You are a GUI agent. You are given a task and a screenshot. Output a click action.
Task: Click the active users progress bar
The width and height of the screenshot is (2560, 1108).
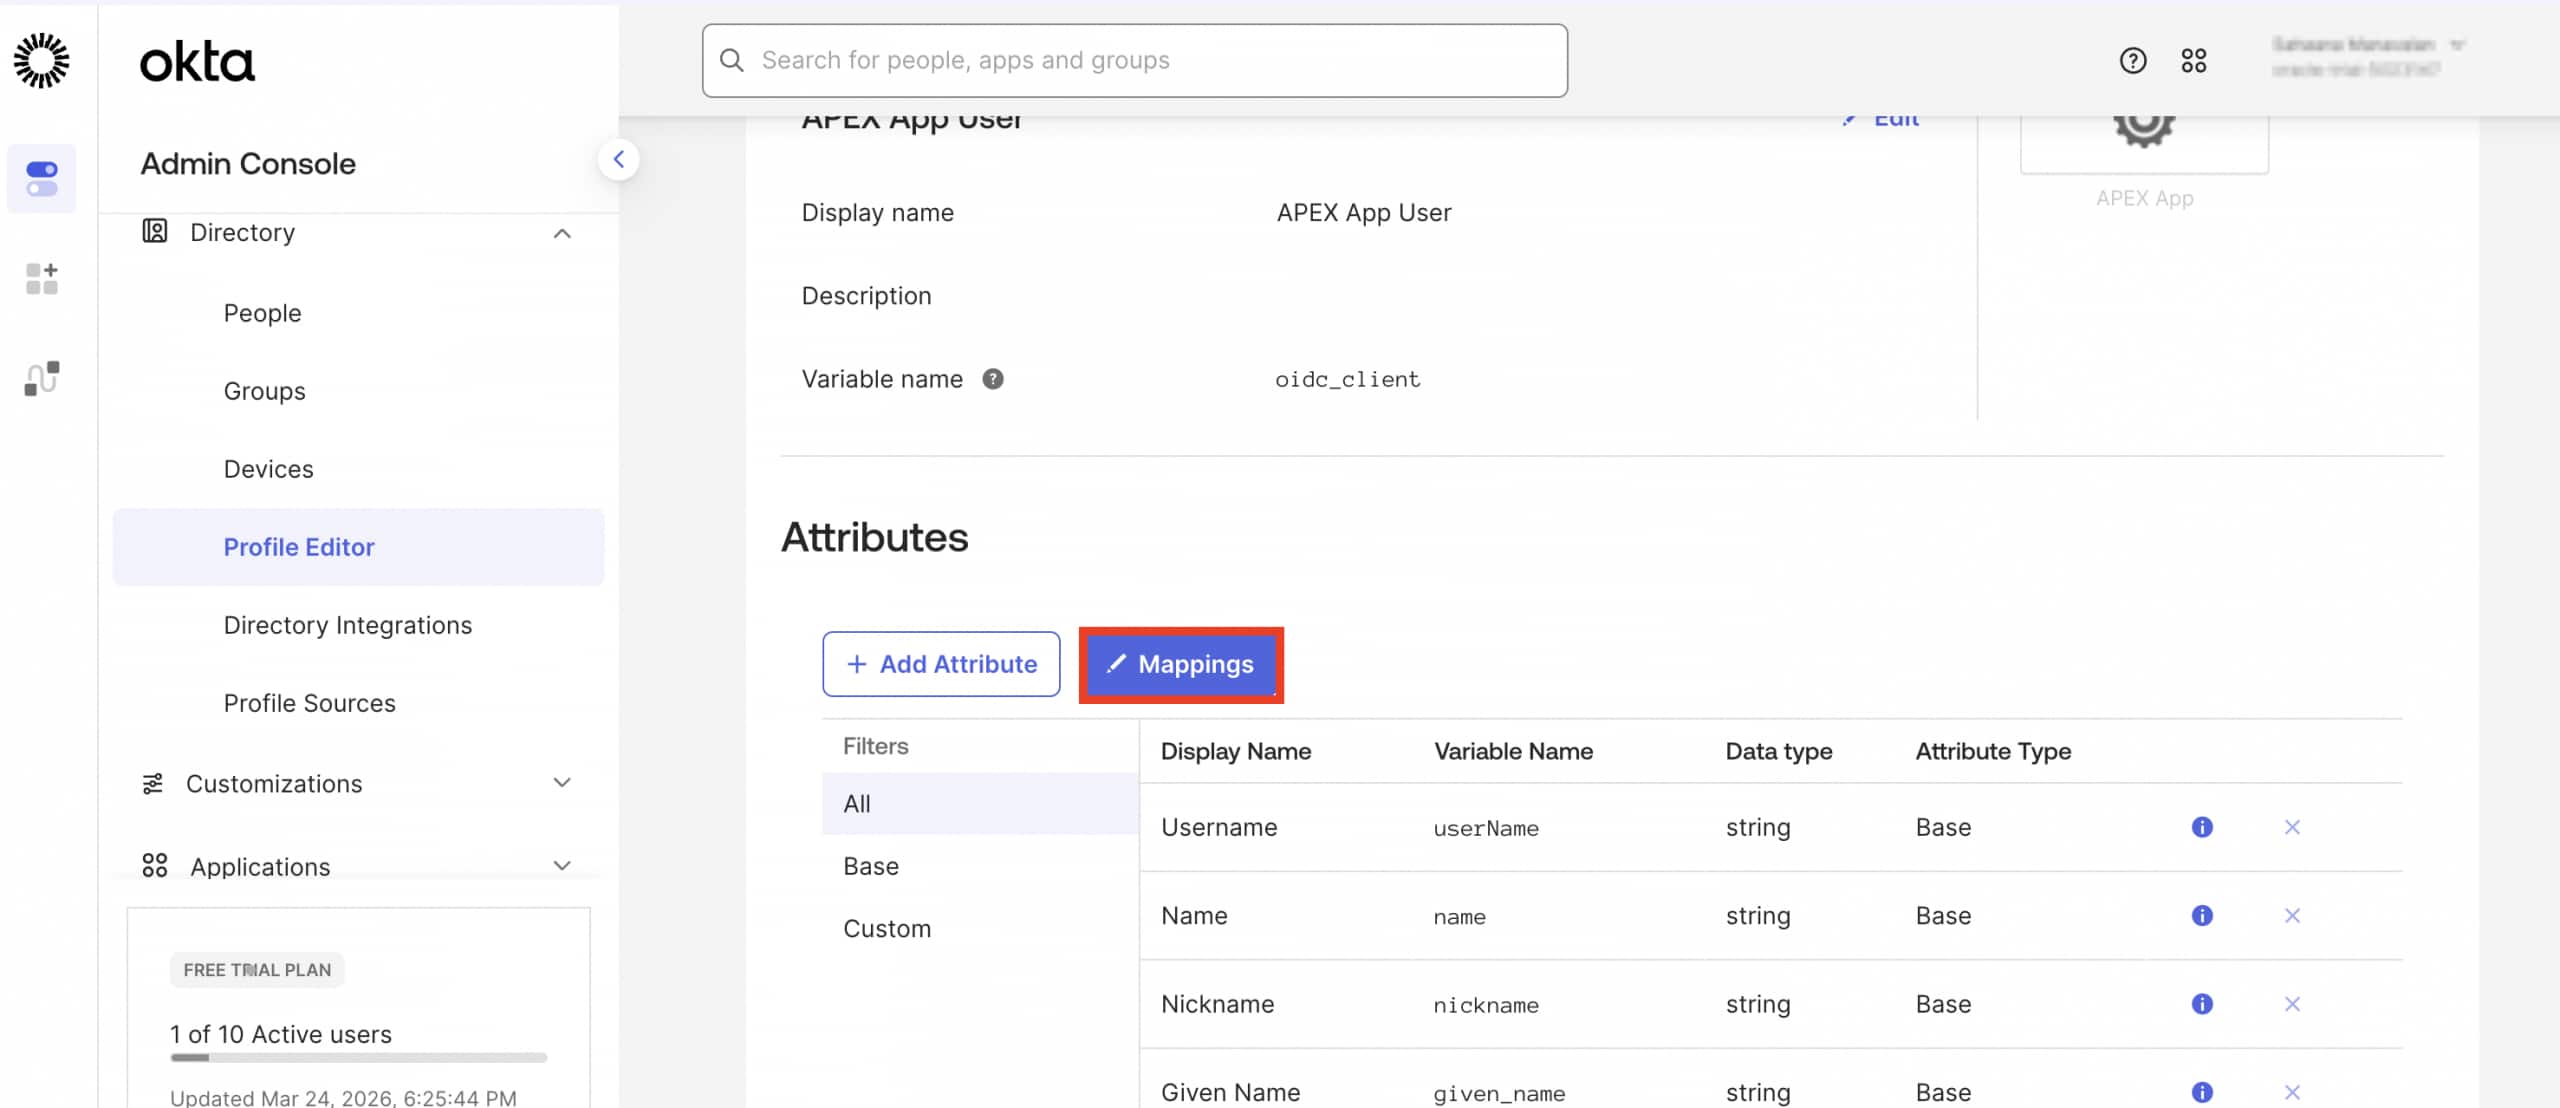tap(357, 1058)
